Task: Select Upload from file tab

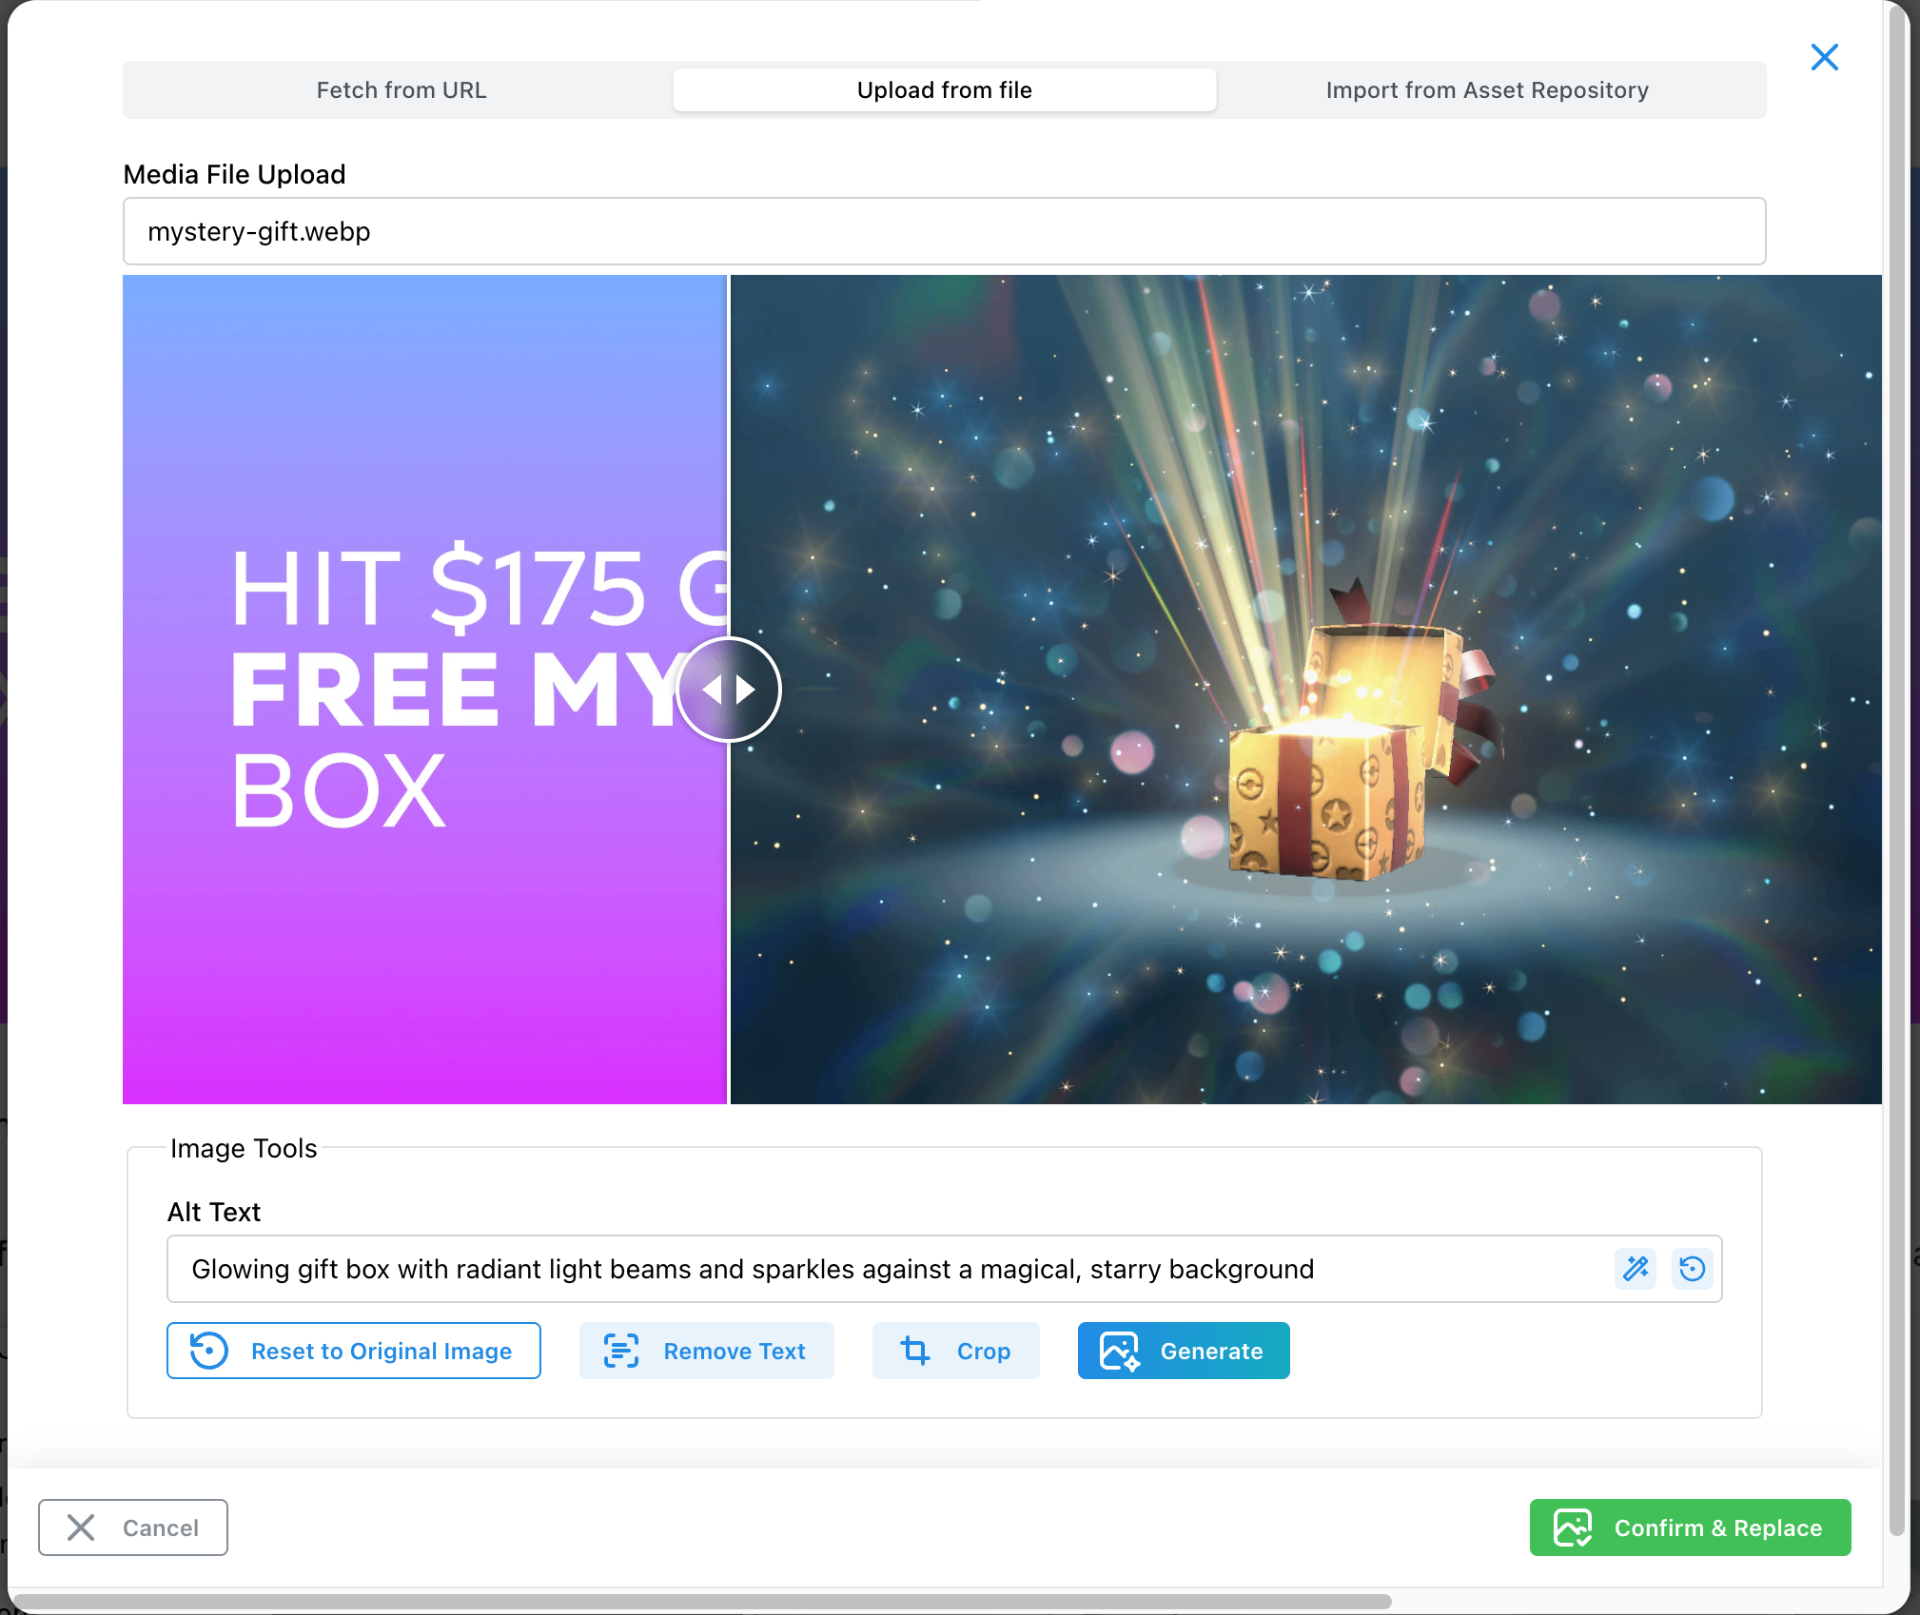Action: click(943, 90)
